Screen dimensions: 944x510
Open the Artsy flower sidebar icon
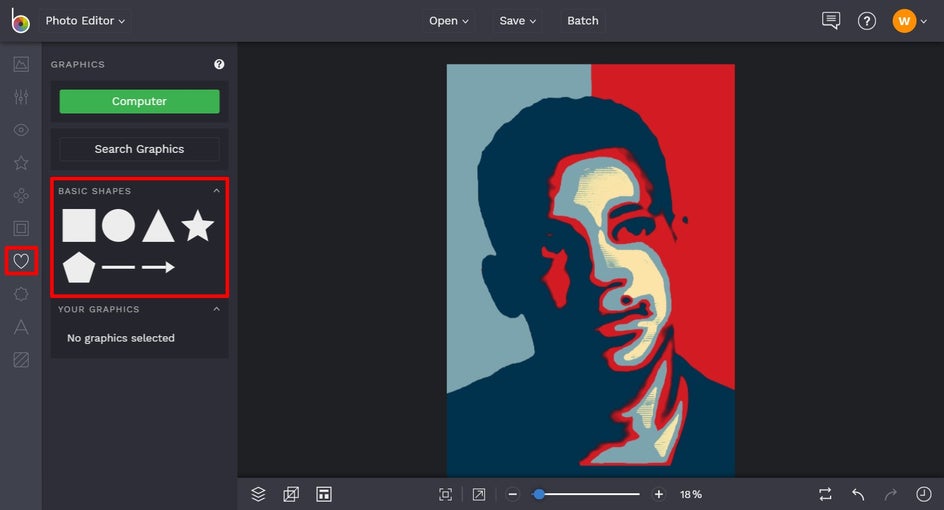point(21,196)
